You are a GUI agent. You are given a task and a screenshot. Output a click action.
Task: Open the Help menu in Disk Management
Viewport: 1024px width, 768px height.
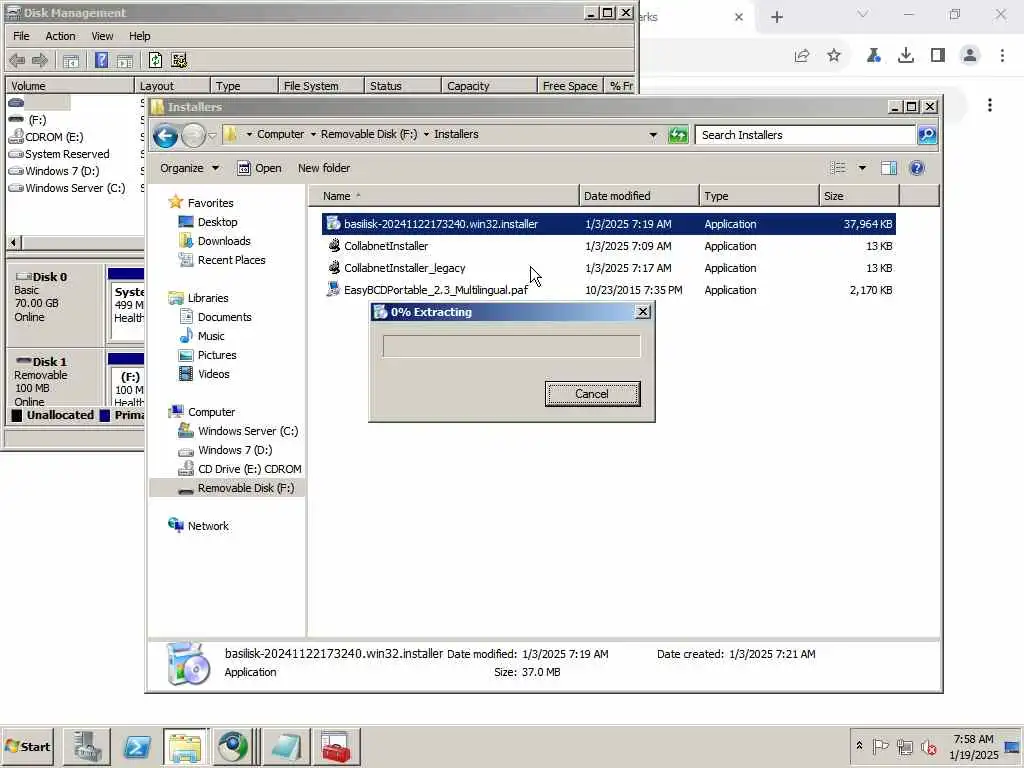[x=140, y=36]
